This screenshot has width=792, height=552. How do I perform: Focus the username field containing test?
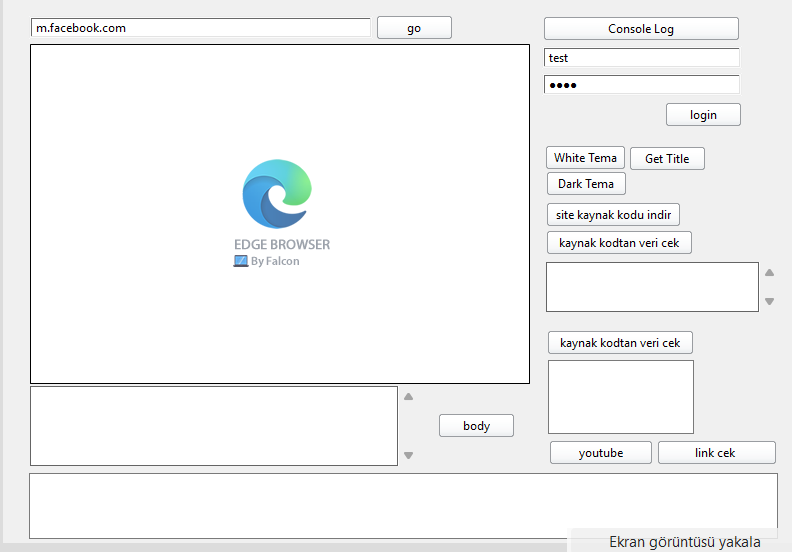click(x=641, y=58)
